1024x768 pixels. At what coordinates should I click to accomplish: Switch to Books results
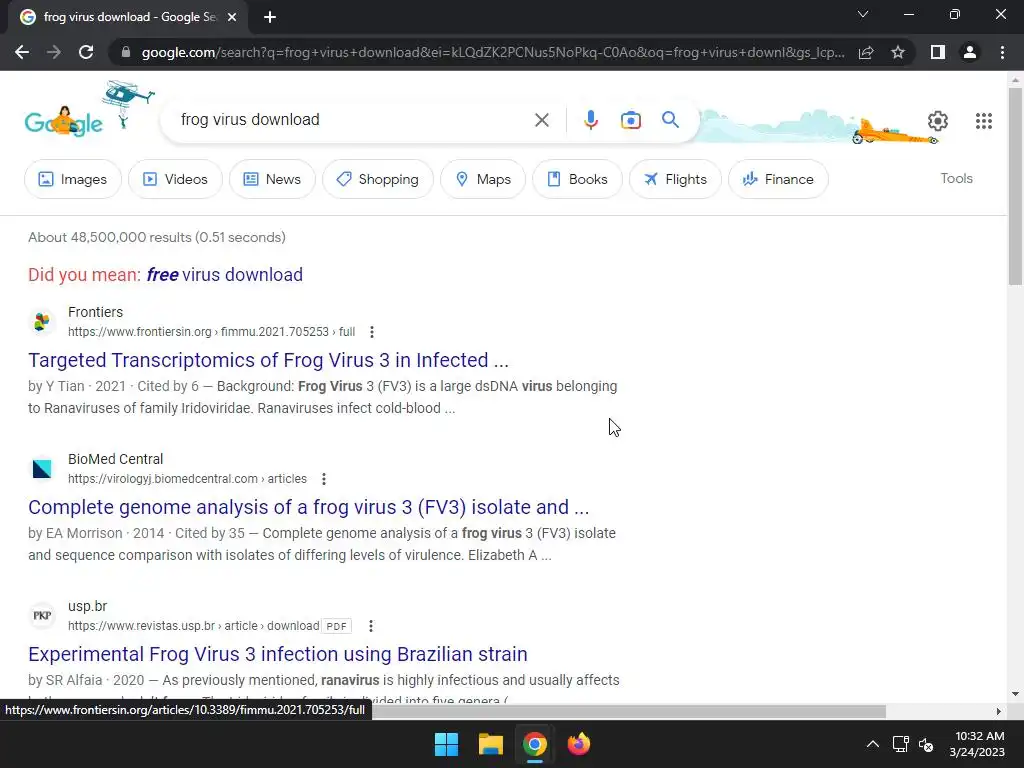577,179
